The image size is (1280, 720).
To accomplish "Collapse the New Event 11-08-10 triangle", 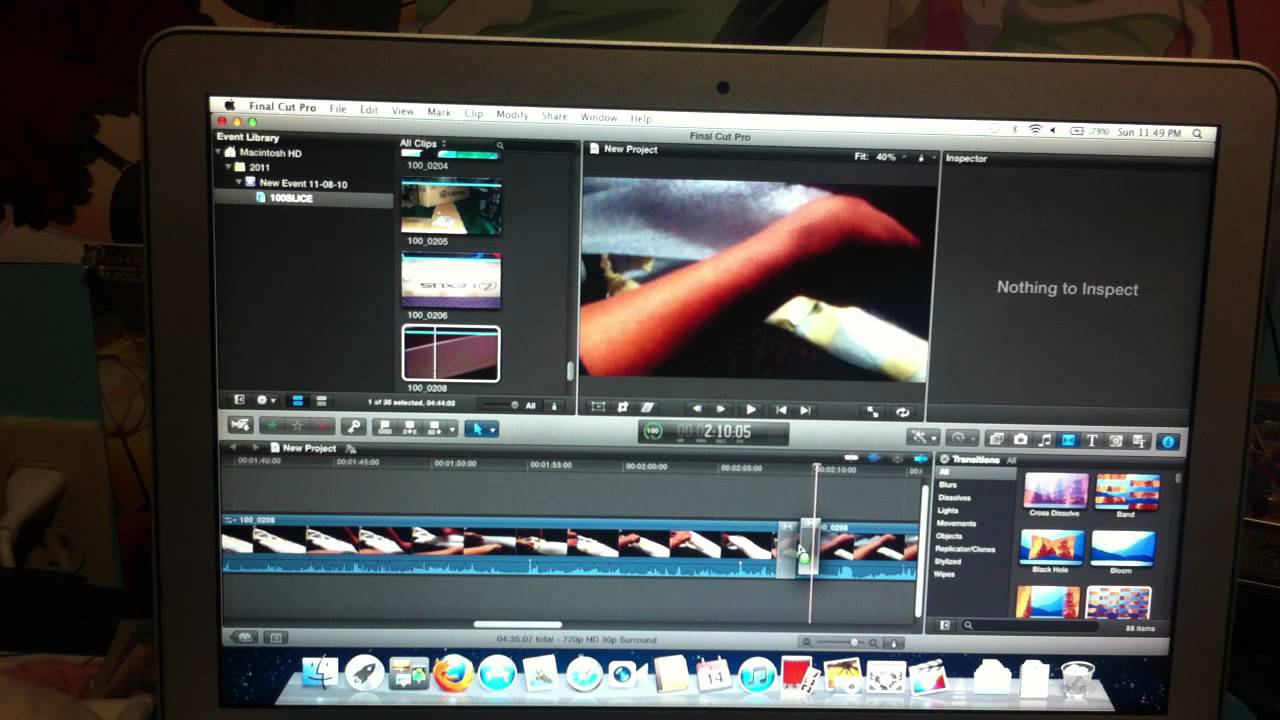I will [x=239, y=182].
